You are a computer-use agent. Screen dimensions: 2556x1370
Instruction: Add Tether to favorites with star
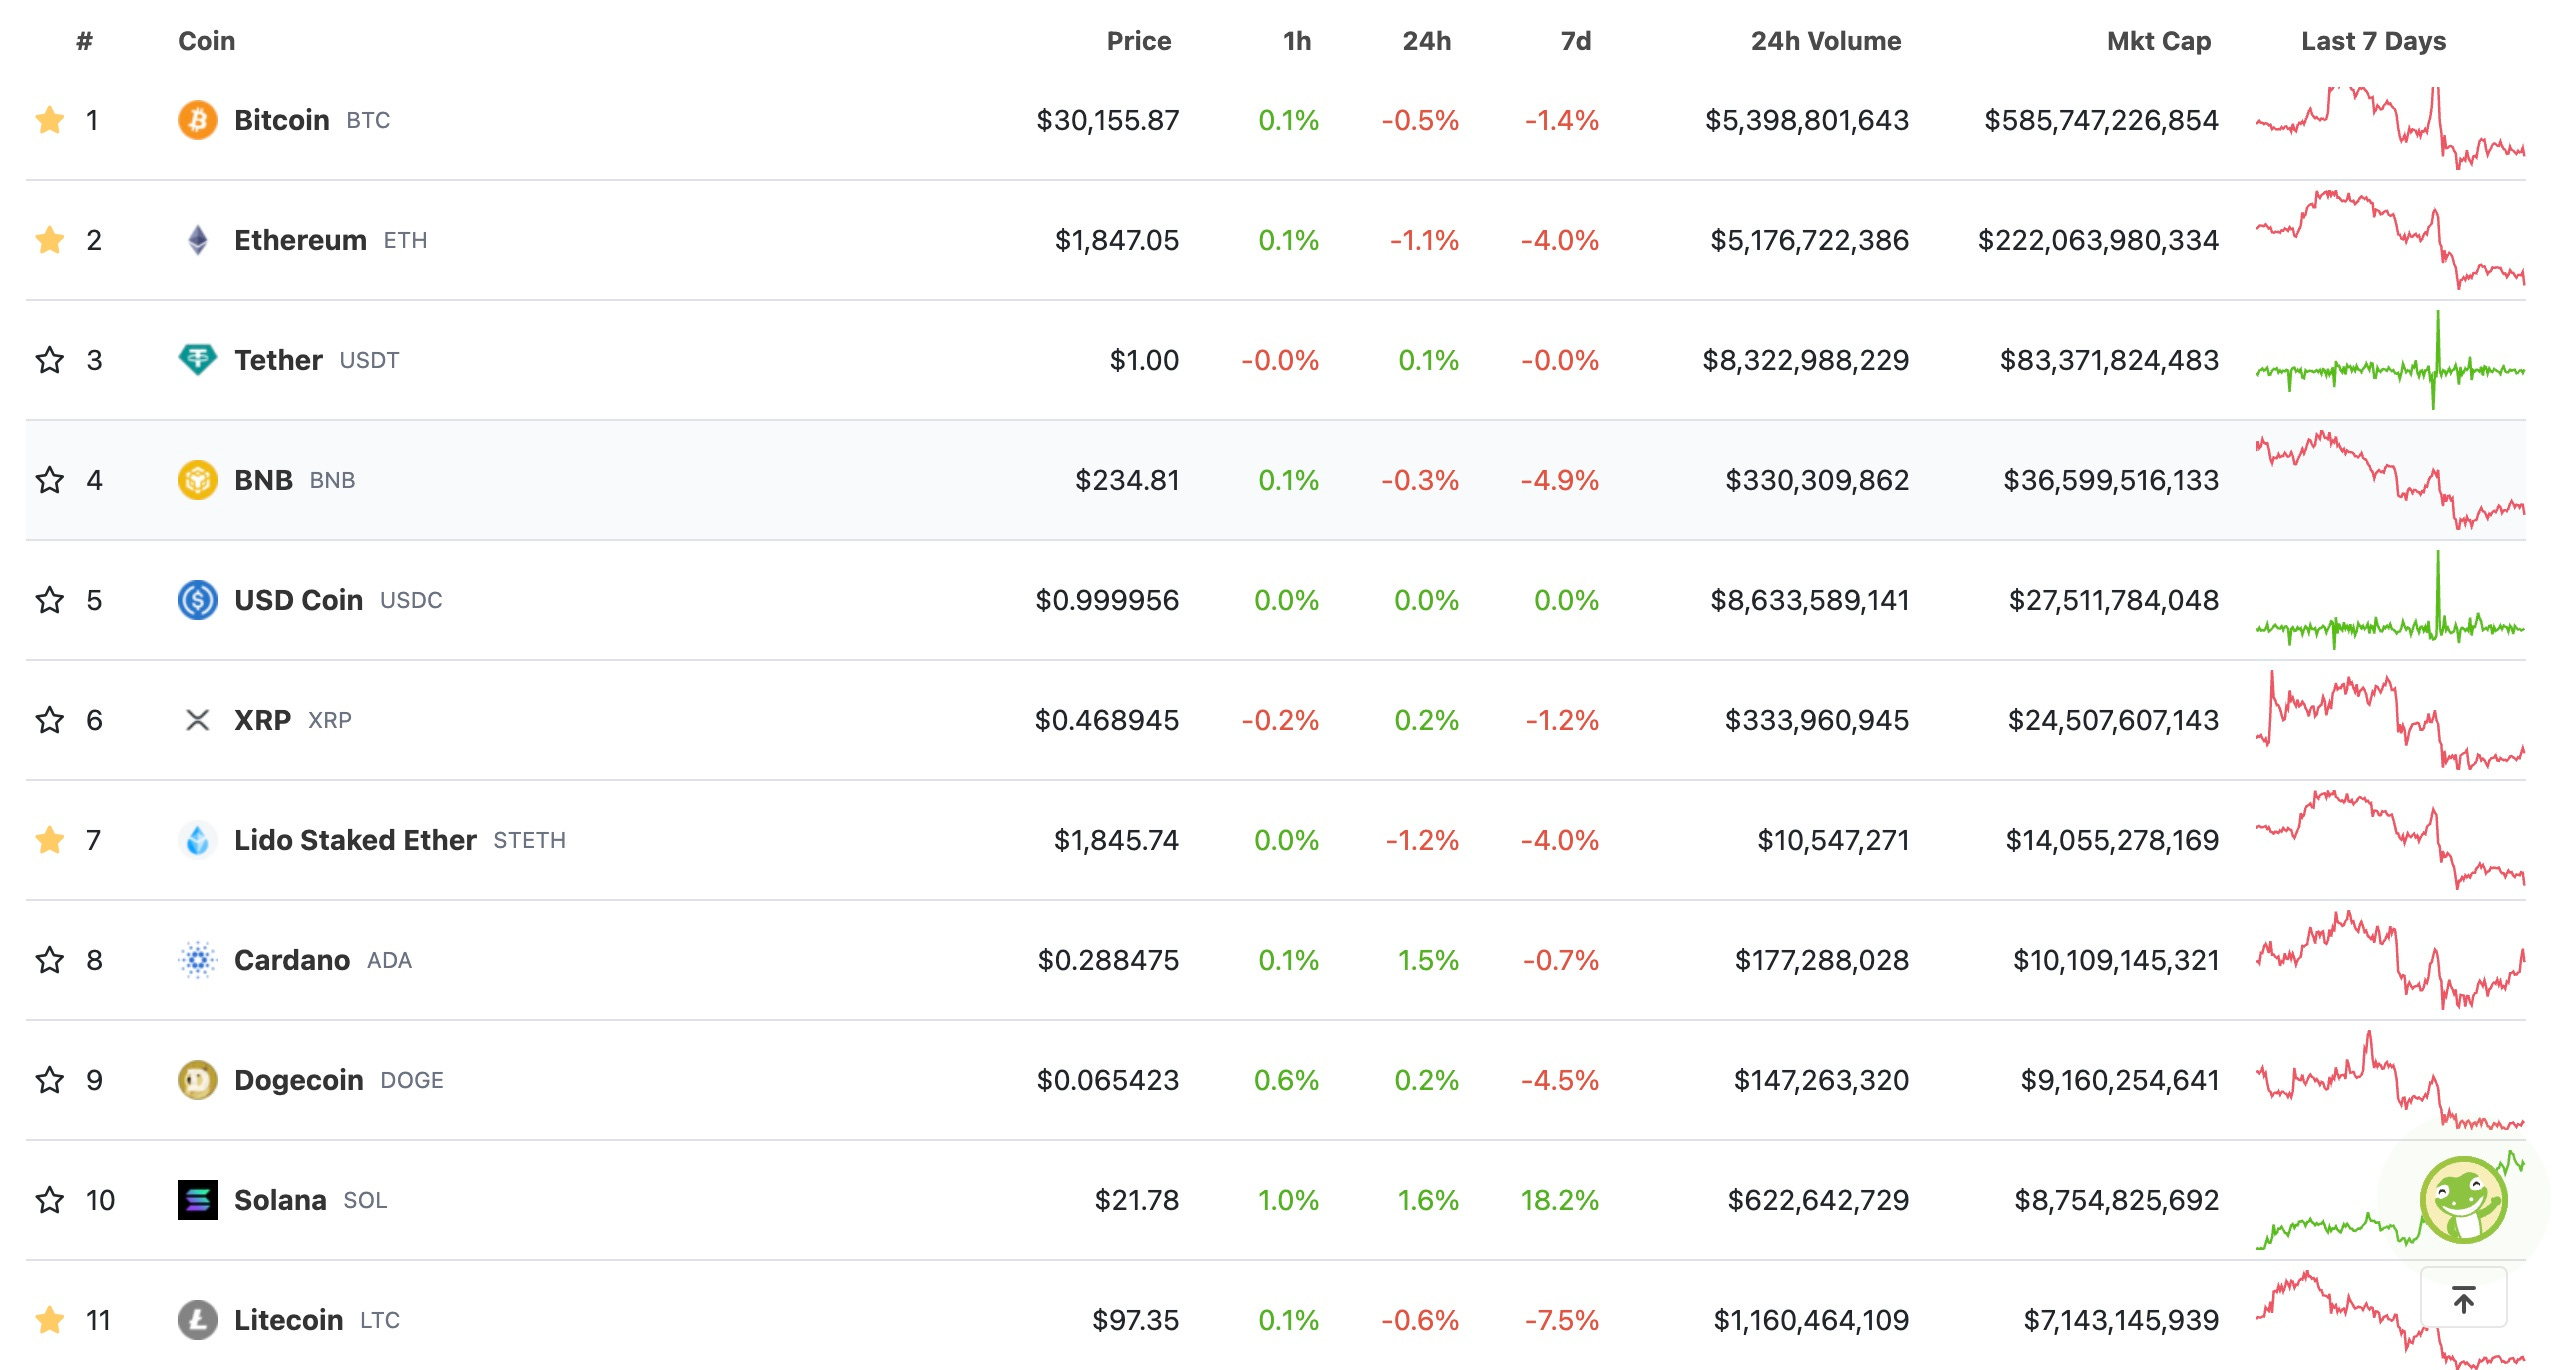pyautogui.click(x=50, y=360)
